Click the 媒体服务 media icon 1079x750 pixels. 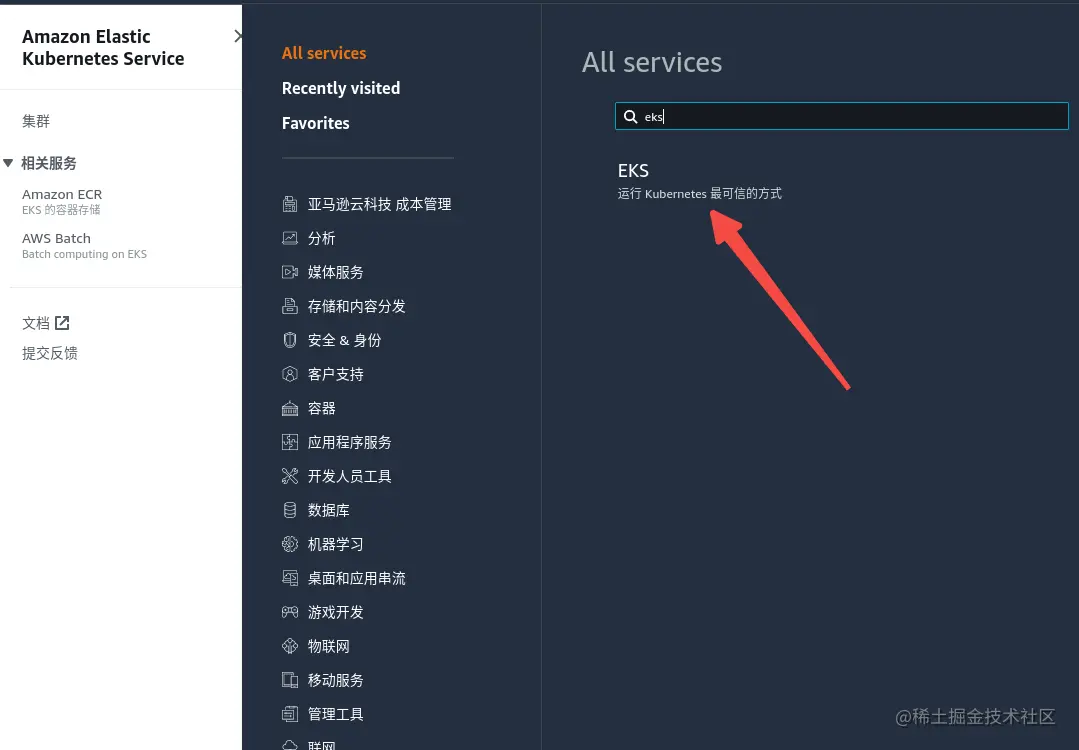[290, 272]
